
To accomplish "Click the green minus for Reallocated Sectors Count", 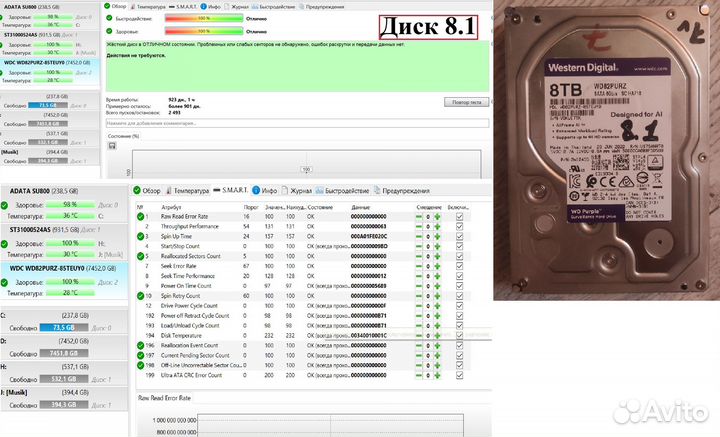I will point(419,257).
